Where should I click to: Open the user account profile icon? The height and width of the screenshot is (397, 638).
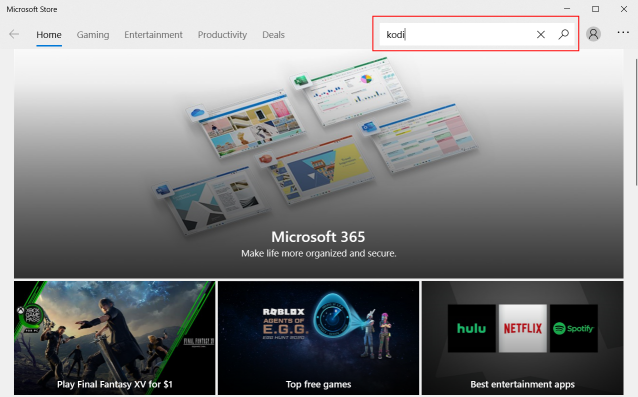tap(593, 34)
